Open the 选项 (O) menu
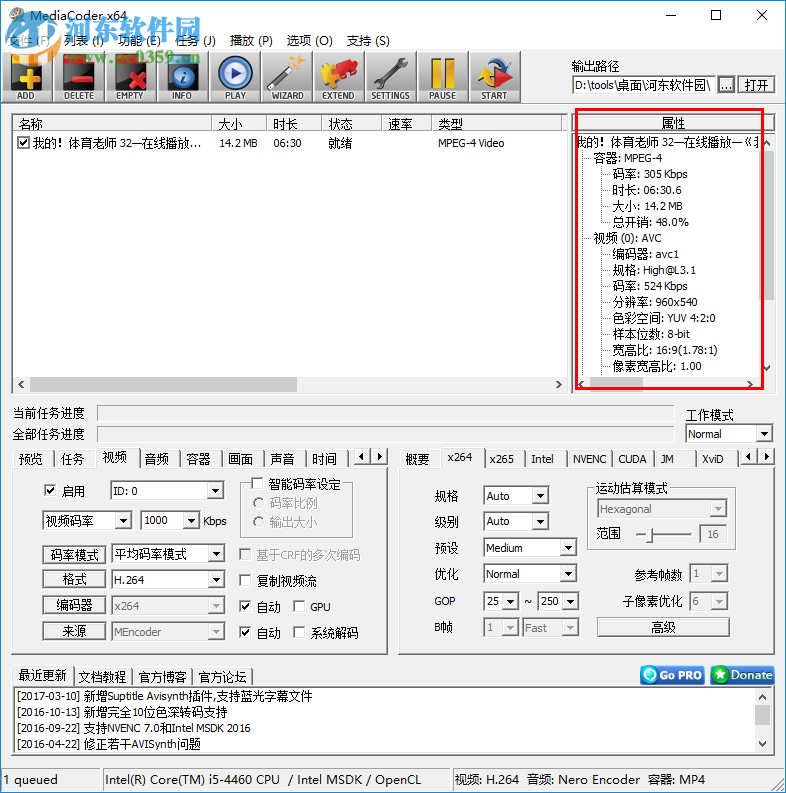 pos(310,40)
